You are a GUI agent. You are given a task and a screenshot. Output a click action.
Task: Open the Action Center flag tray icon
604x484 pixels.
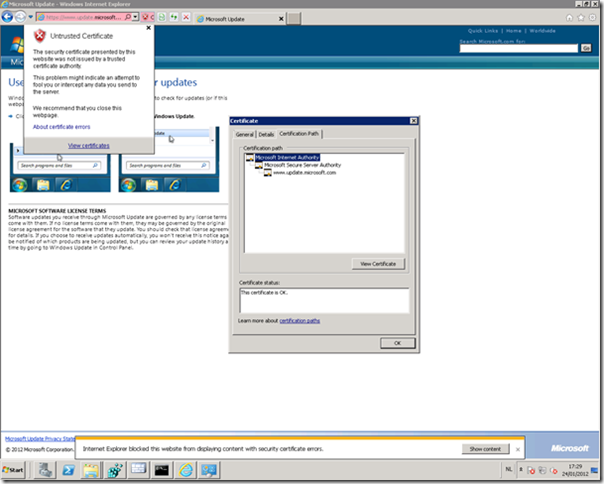tap(531, 470)
